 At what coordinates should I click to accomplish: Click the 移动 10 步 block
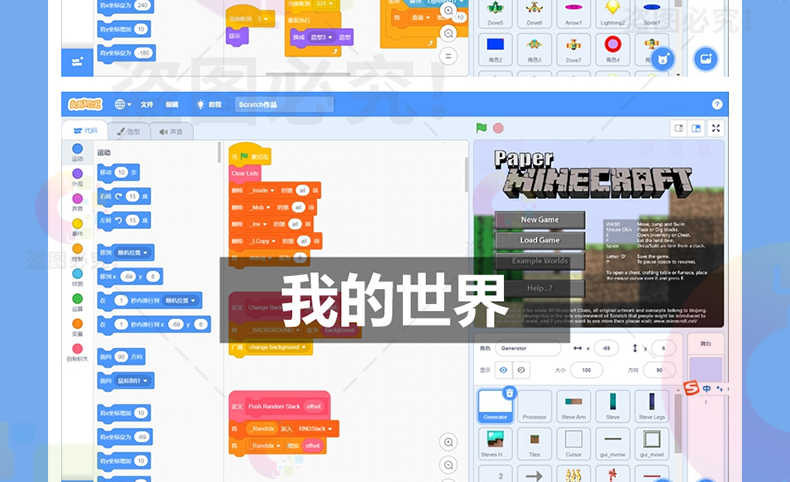click(x=118, y=173)
